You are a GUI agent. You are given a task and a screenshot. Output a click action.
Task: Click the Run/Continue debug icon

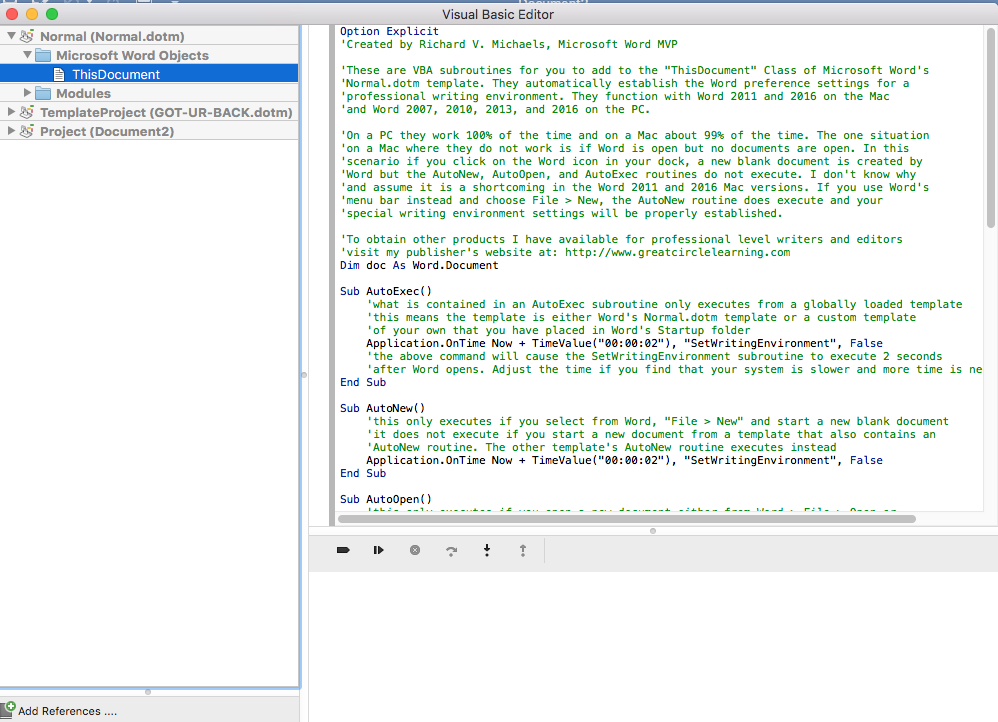[x=379, y=550]
